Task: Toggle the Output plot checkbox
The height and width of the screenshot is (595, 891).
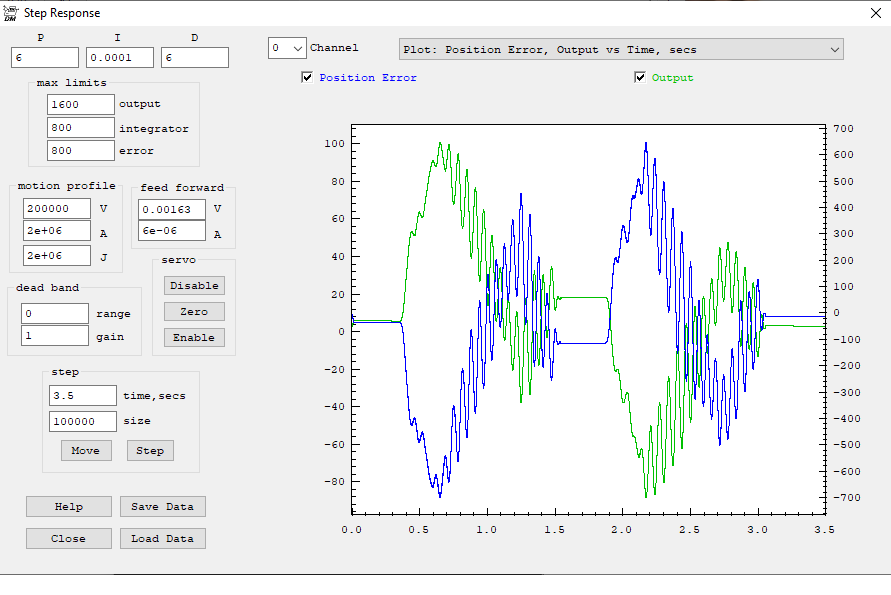Action: [x=640, y=78]
